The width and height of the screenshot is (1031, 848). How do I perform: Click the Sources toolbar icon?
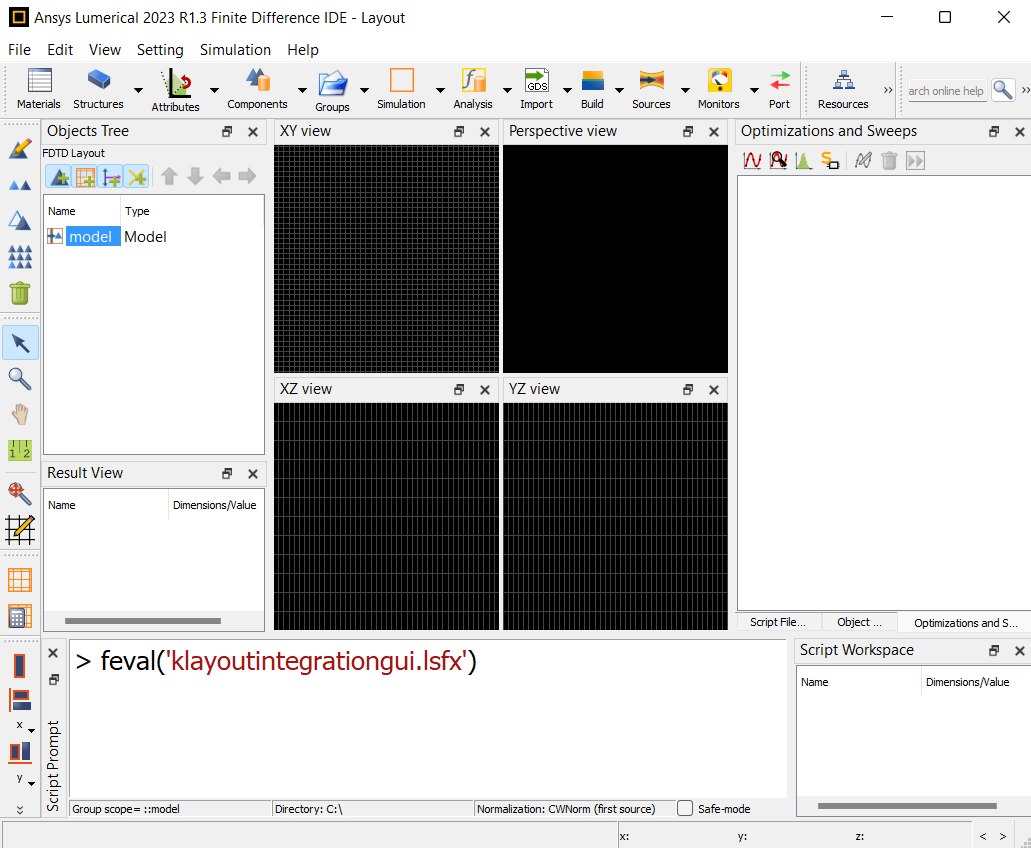coord(651,88)
